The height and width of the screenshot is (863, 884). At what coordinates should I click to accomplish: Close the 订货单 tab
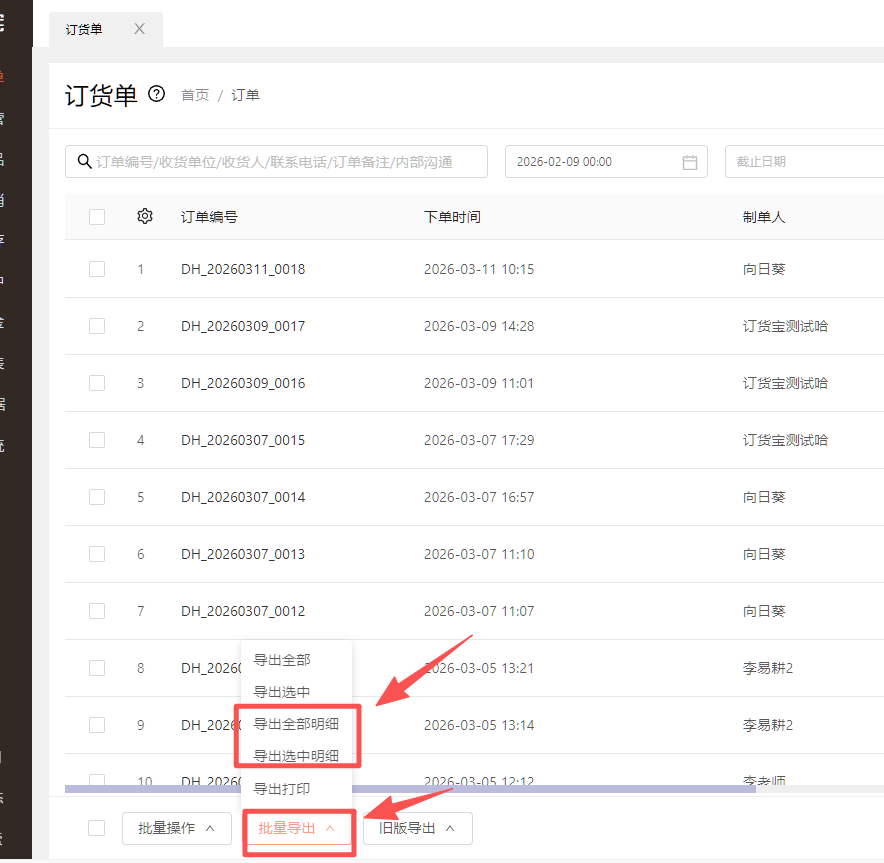[139, 29]
